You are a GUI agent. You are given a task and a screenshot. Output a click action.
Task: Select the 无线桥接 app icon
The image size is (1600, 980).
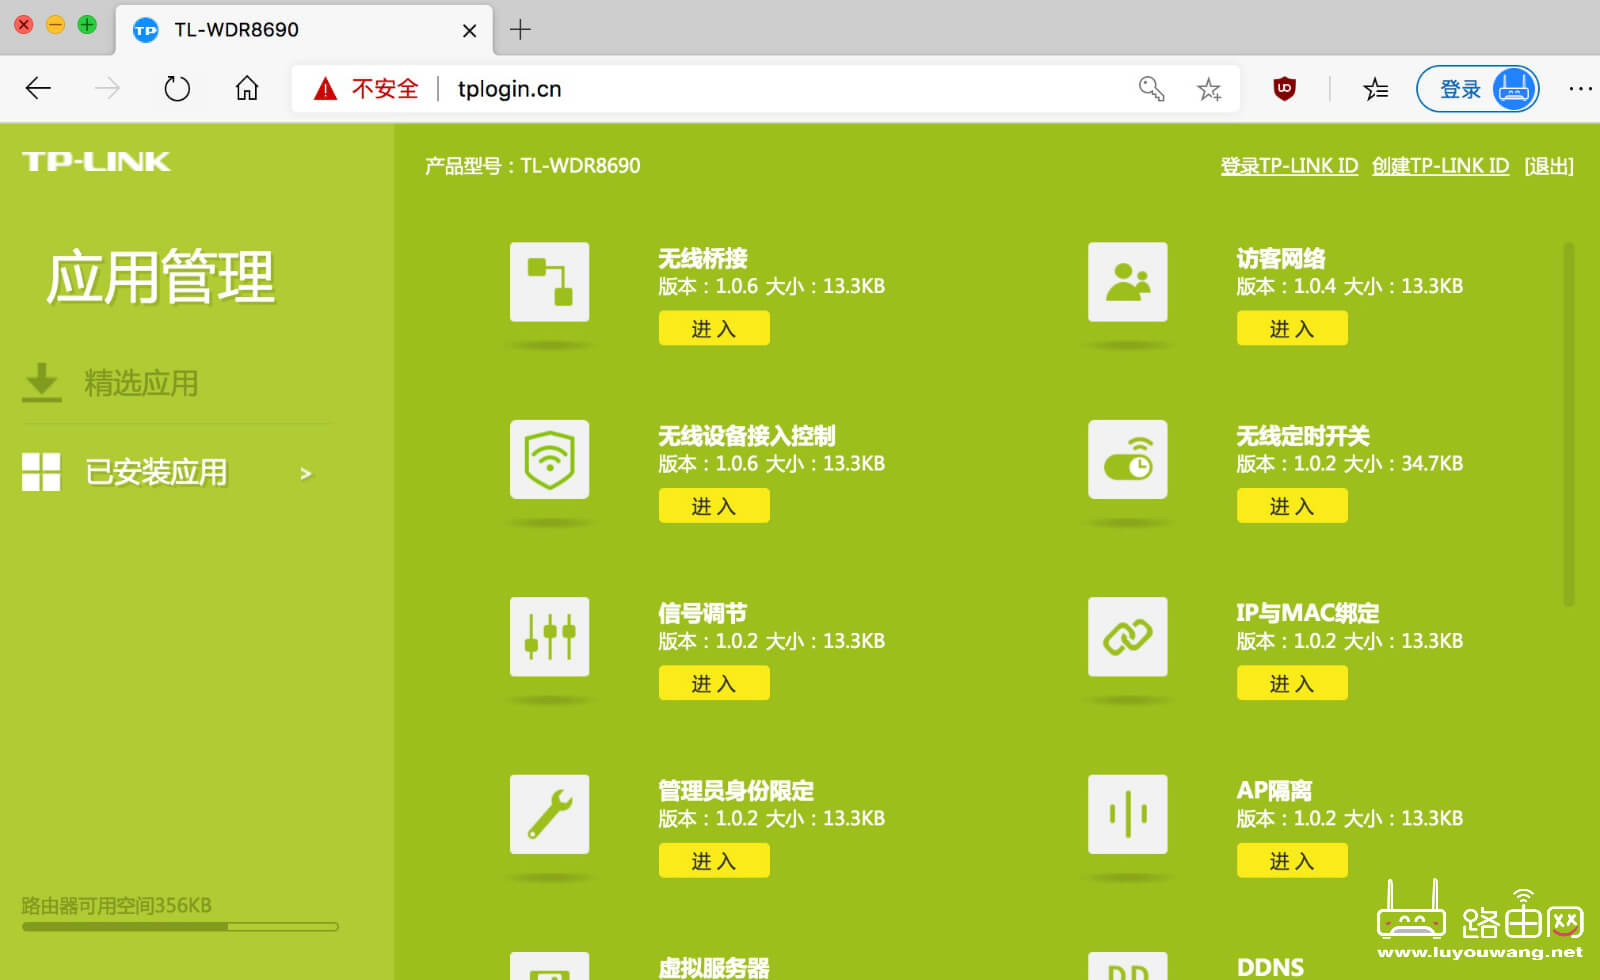coord(549,283)
